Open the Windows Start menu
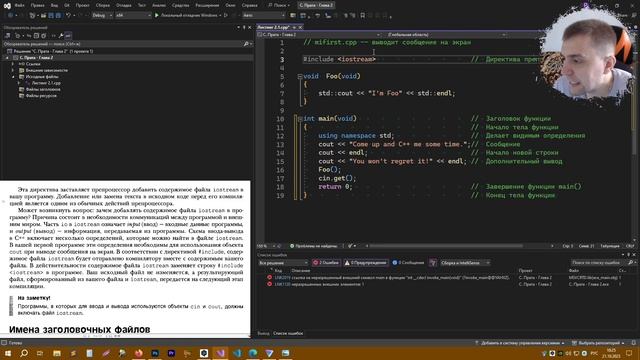Screen dimensions: 640x360 click(x=7, y=353)
